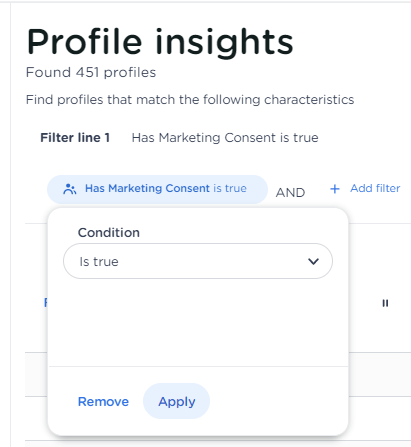
Task: Click the people icon in the filter chip
Action: tap(70, 189)
